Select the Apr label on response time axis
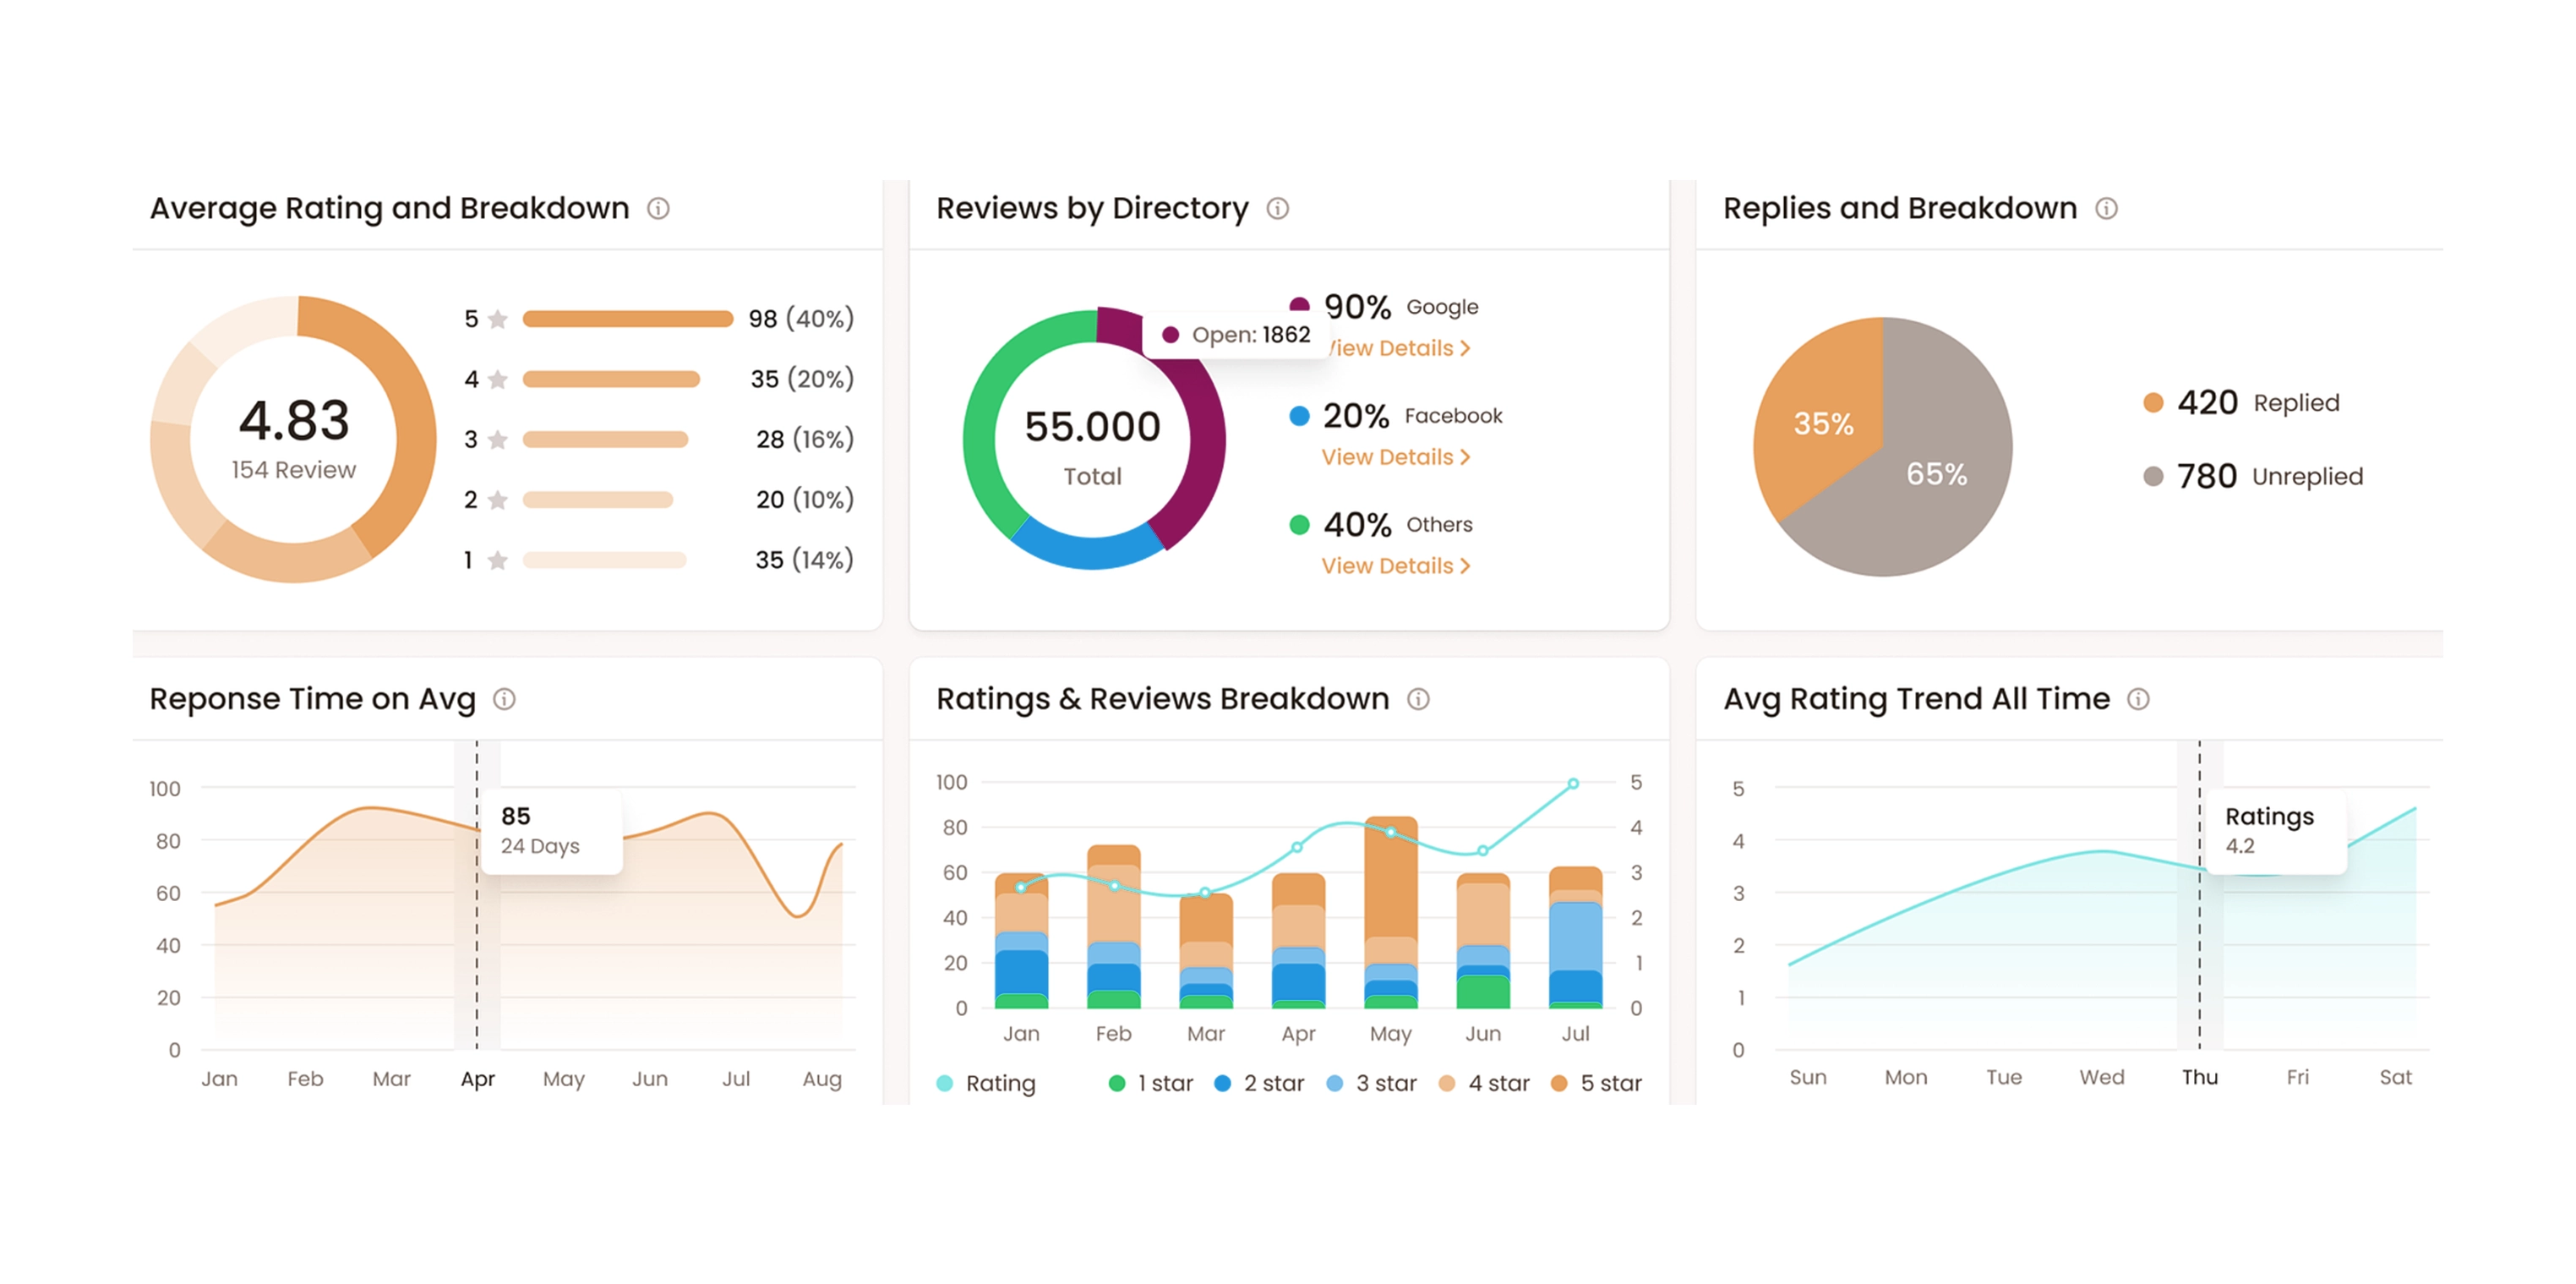 click(x=477, y=1079)
